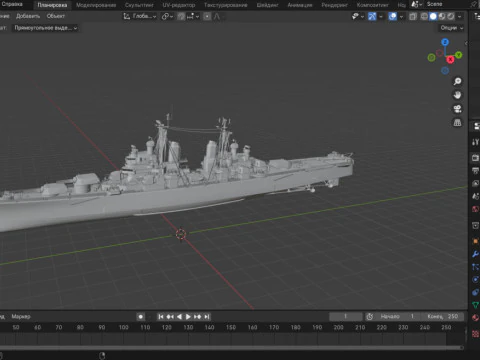Screen dimensions: 480x360
Task: Click the green Y axis gizmo ball
Action: pos(459,55)
